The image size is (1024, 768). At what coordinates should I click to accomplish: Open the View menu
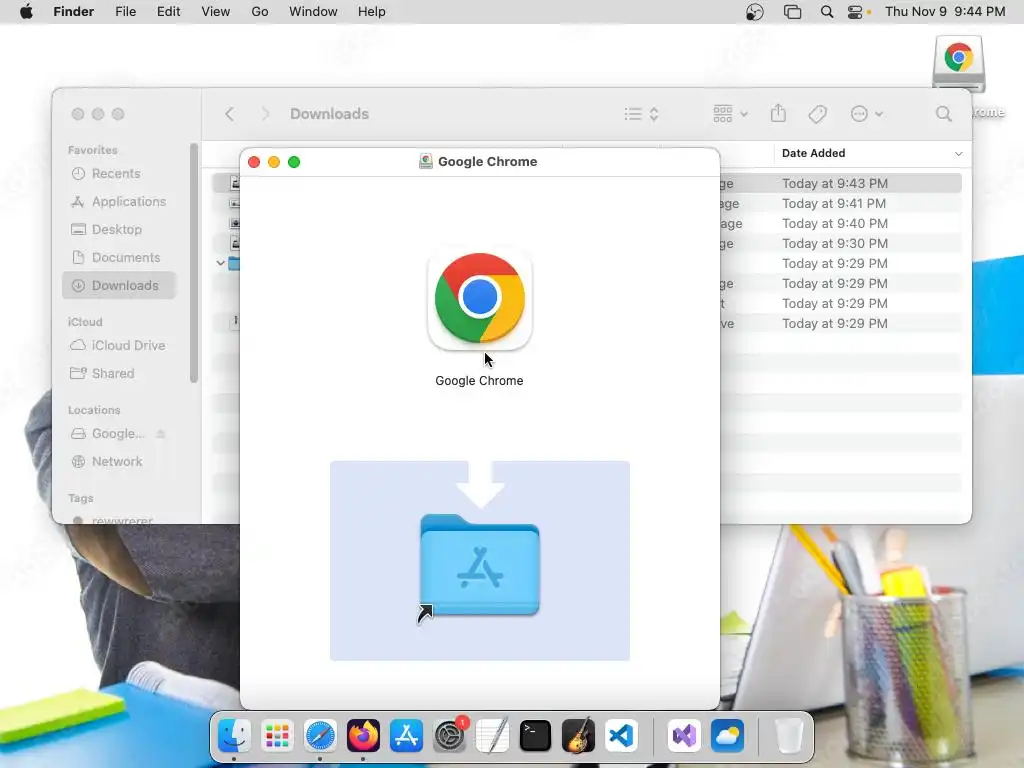(x=216, y=12)
